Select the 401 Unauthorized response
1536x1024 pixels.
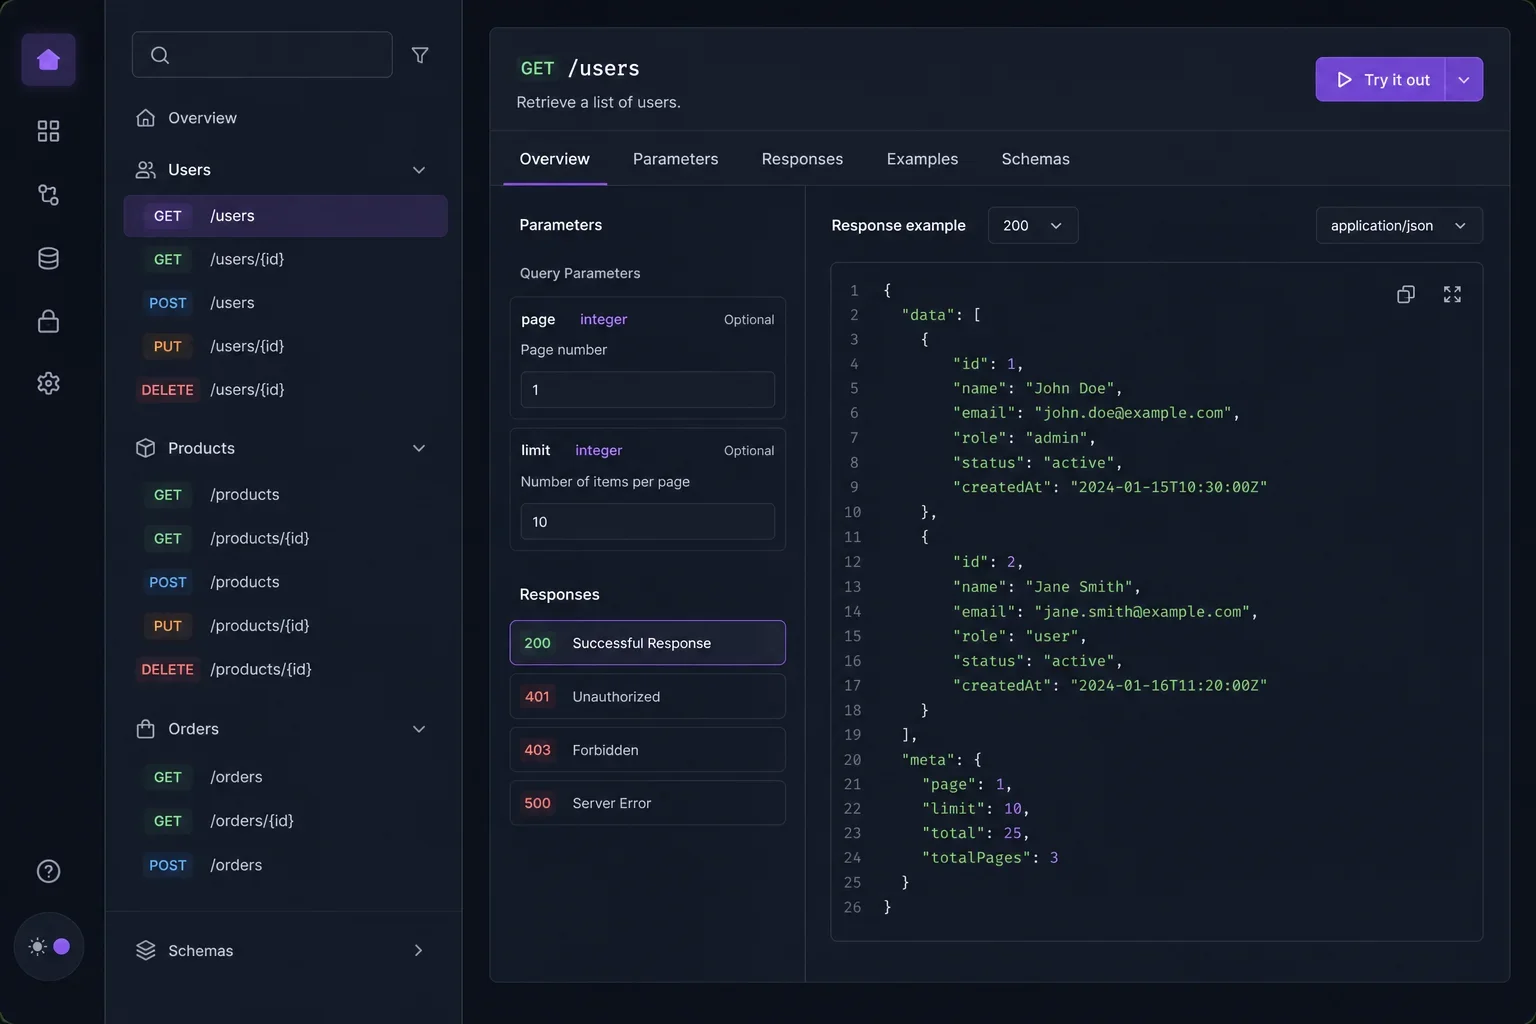pyautogui.click(x=648, y=697)
